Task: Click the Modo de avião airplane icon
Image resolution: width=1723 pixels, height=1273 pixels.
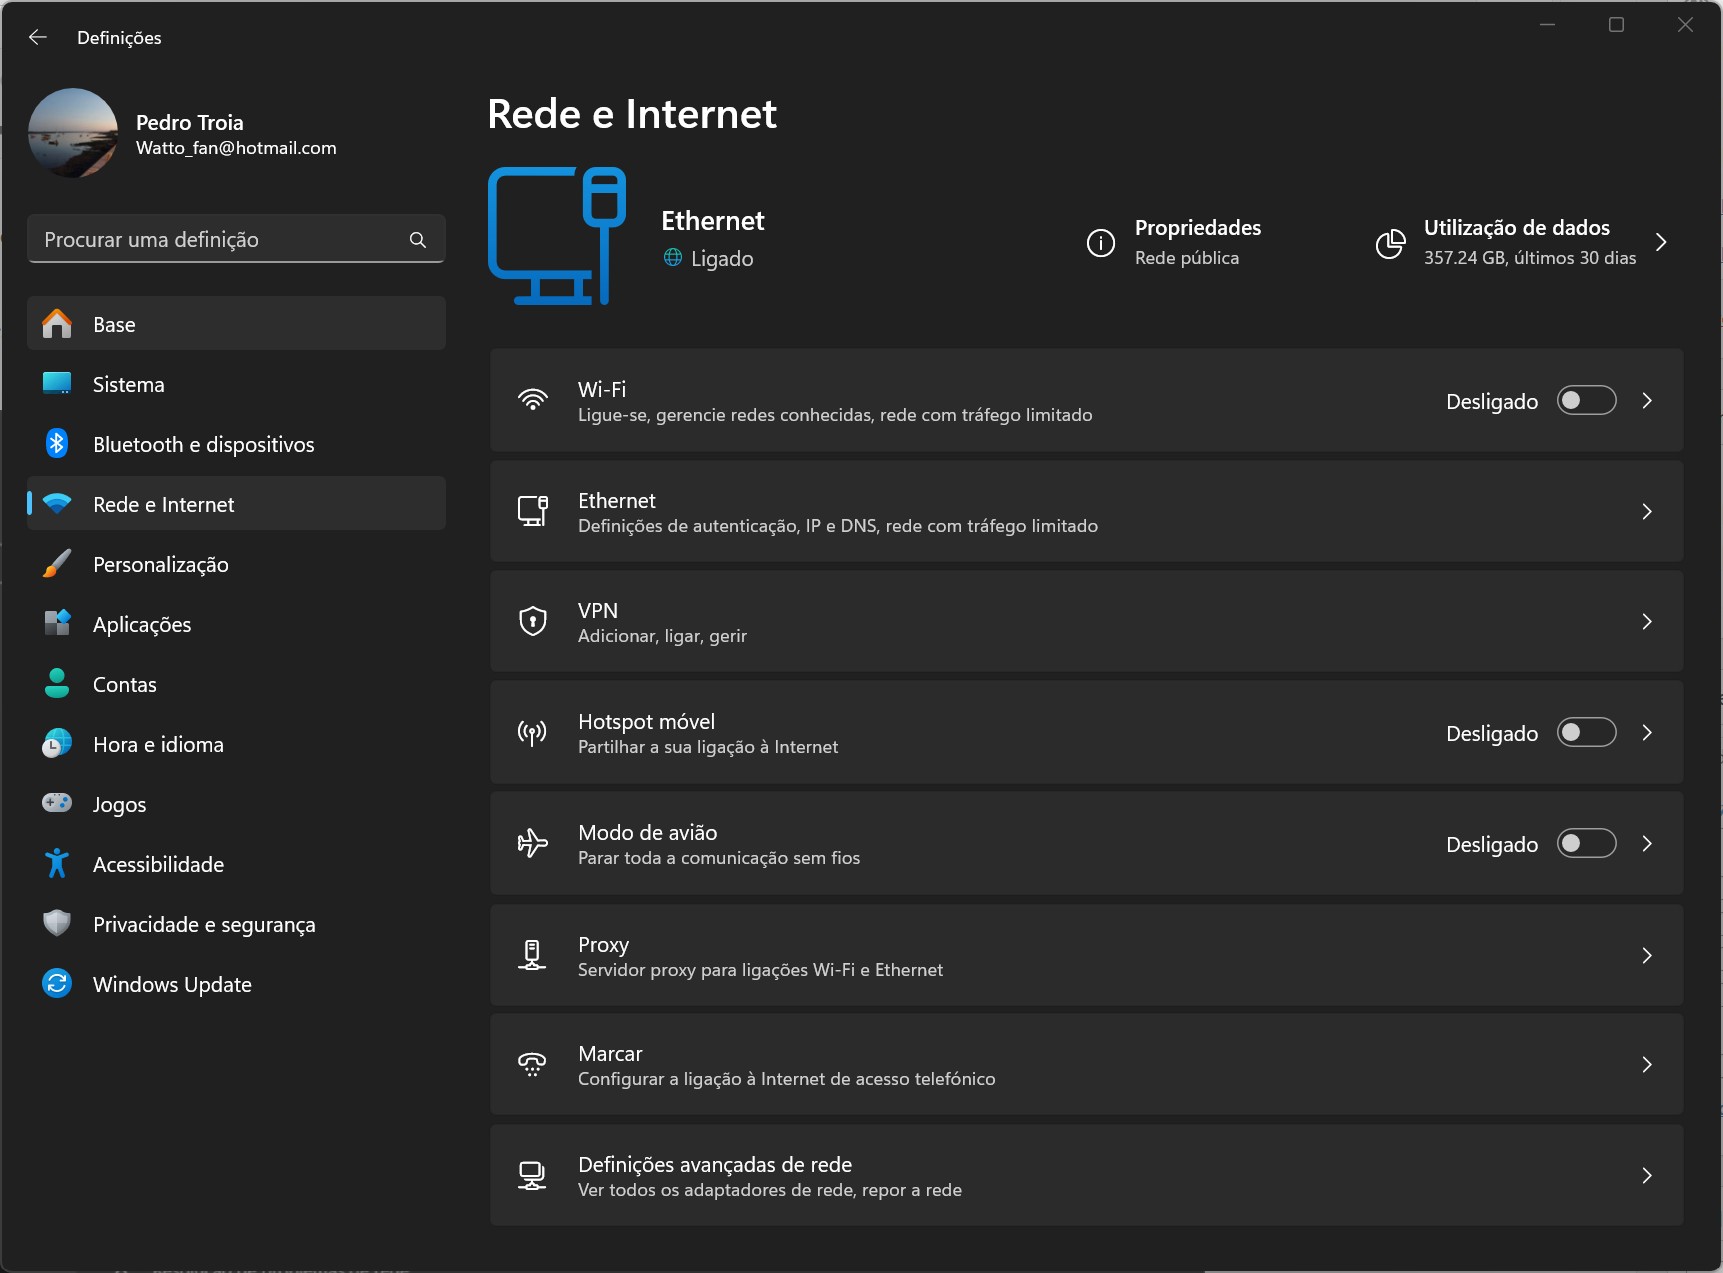Action: [533, 844]
